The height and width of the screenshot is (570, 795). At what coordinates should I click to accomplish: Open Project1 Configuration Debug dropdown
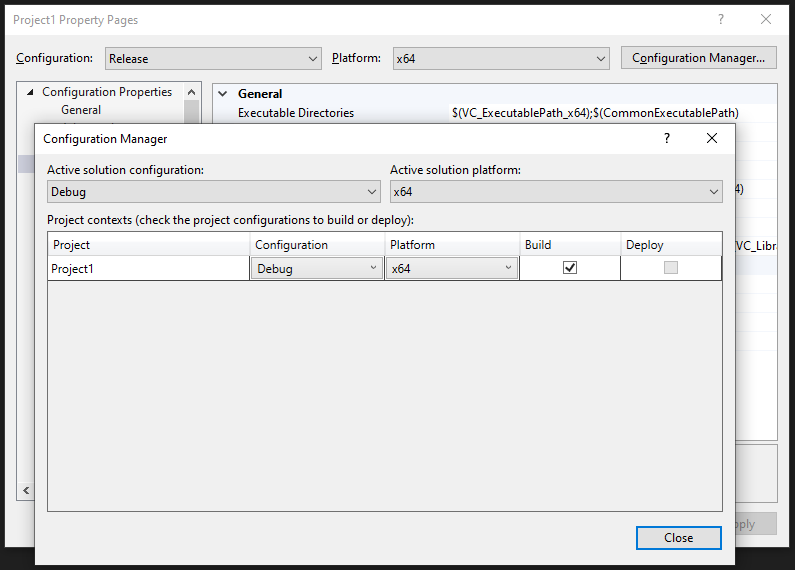coord(317,268)
